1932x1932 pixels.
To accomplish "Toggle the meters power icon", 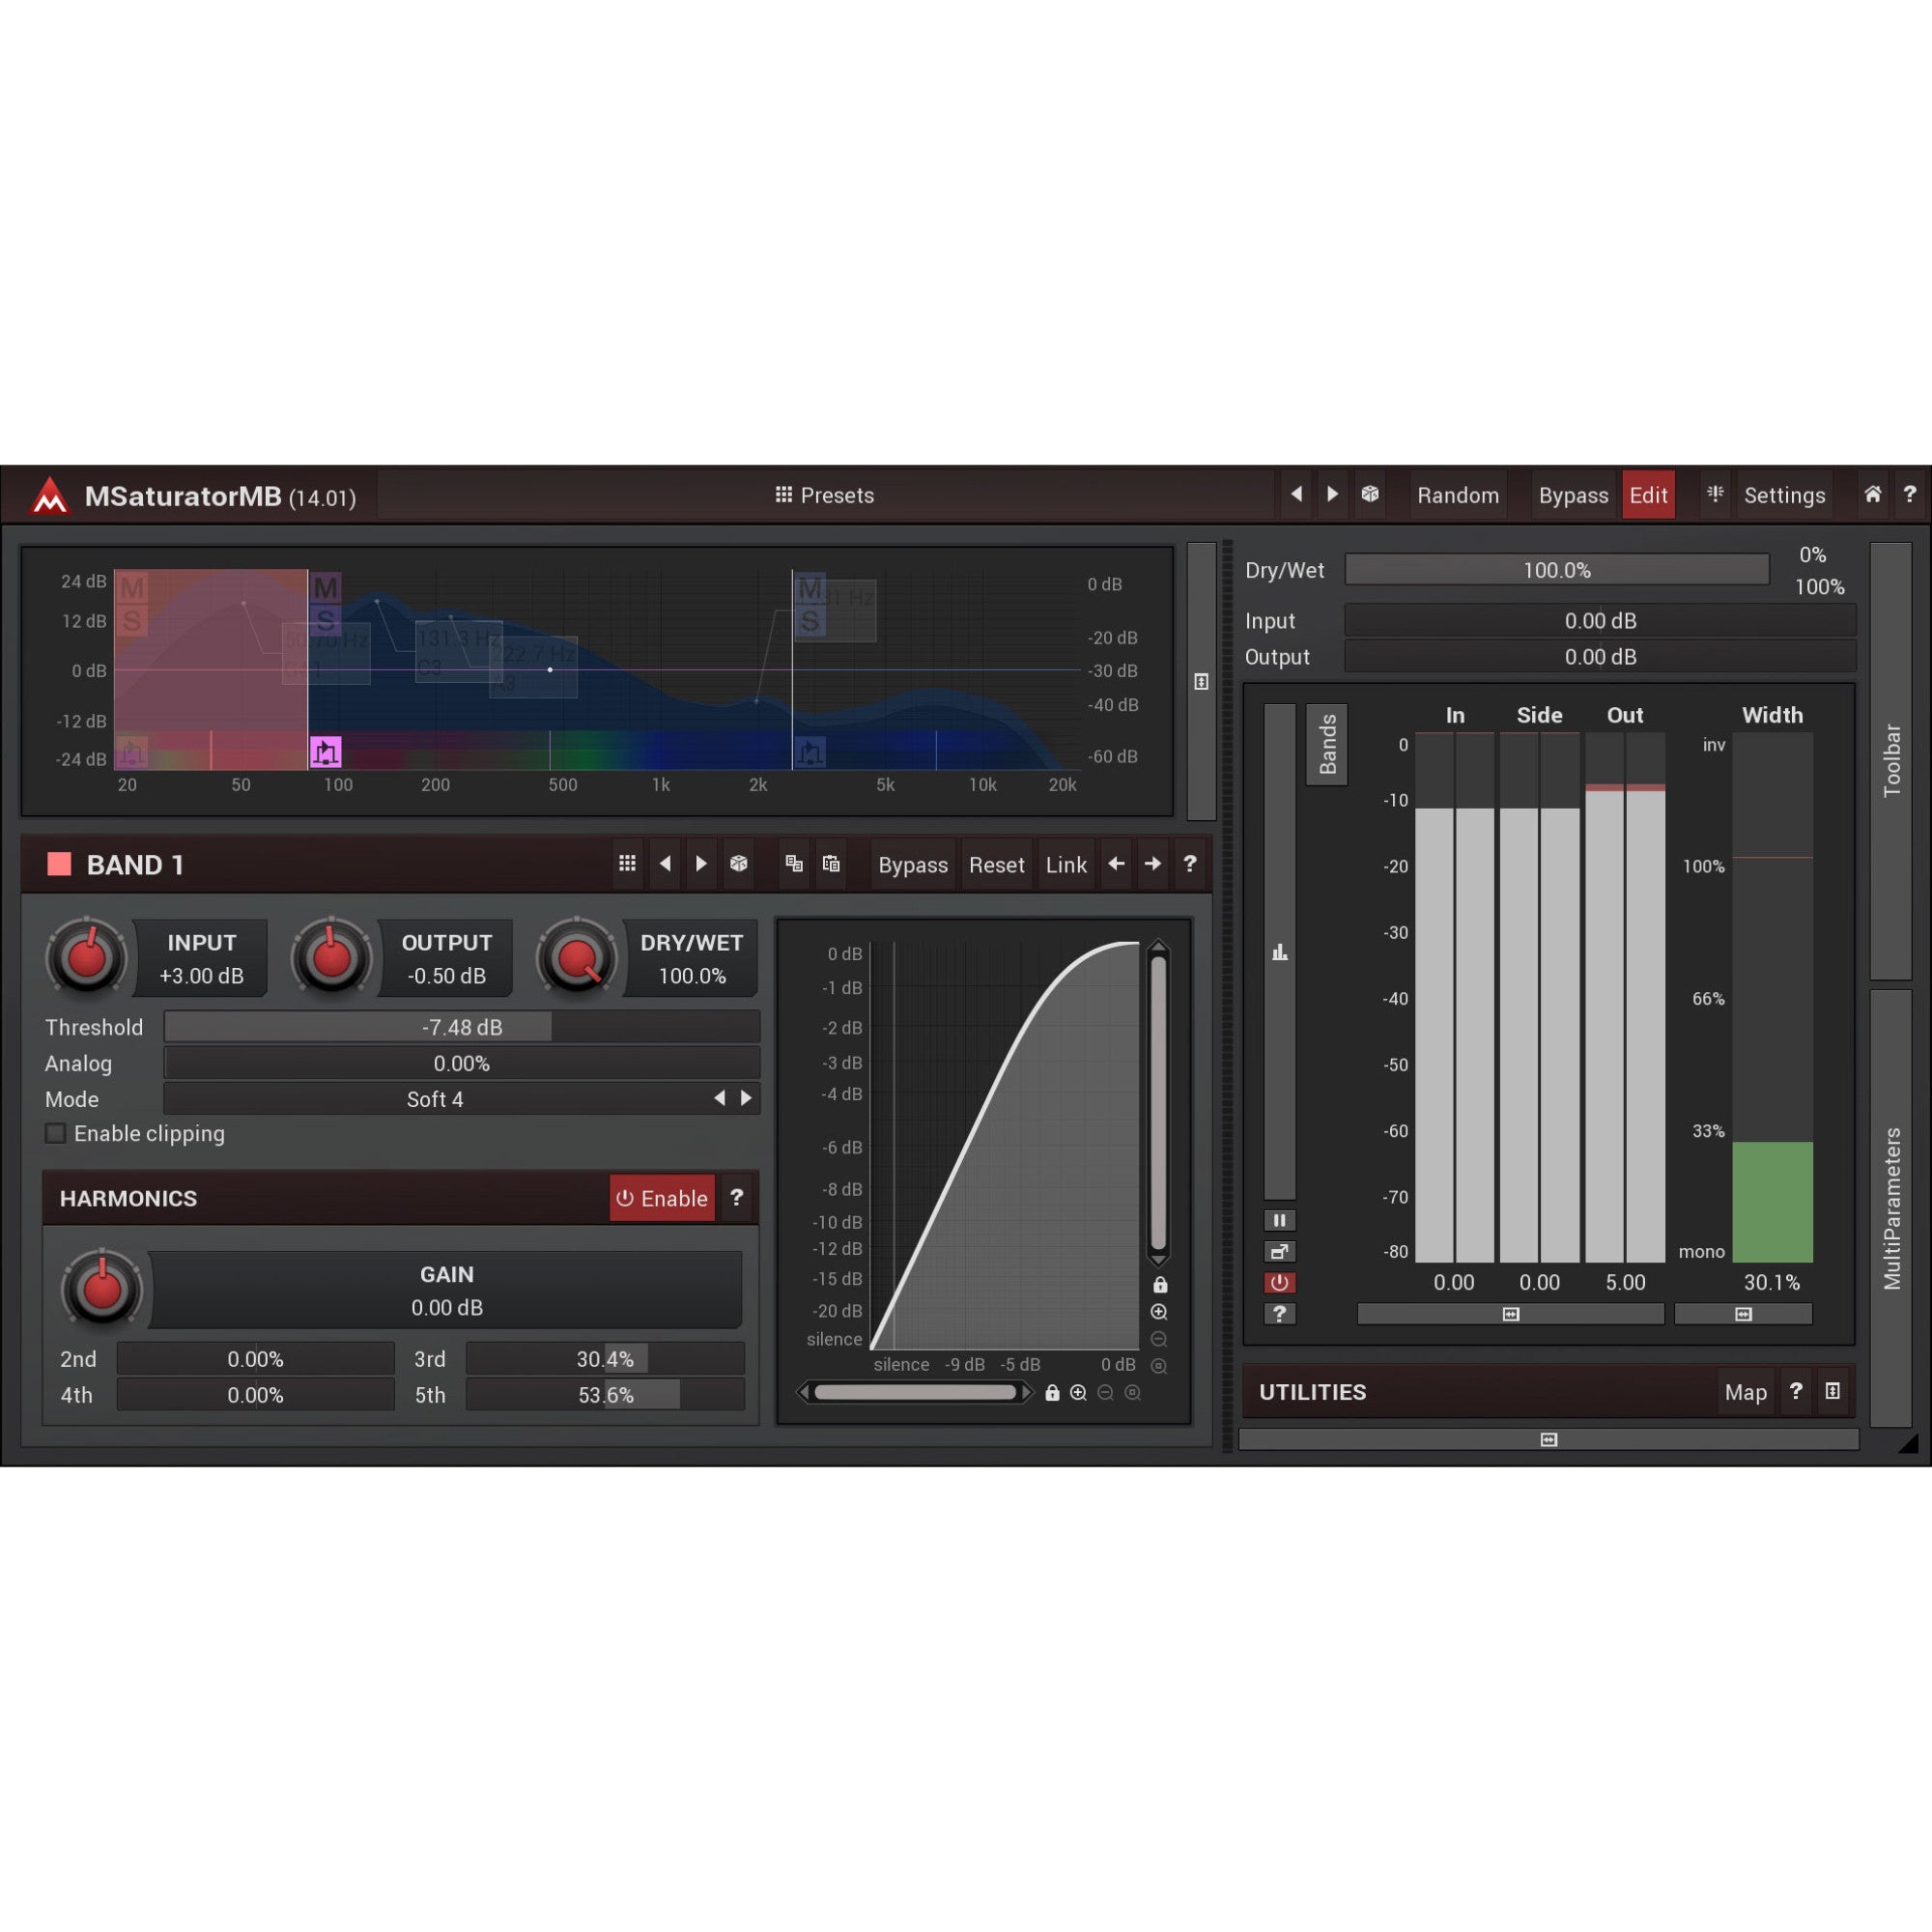I will 1280,1283.
